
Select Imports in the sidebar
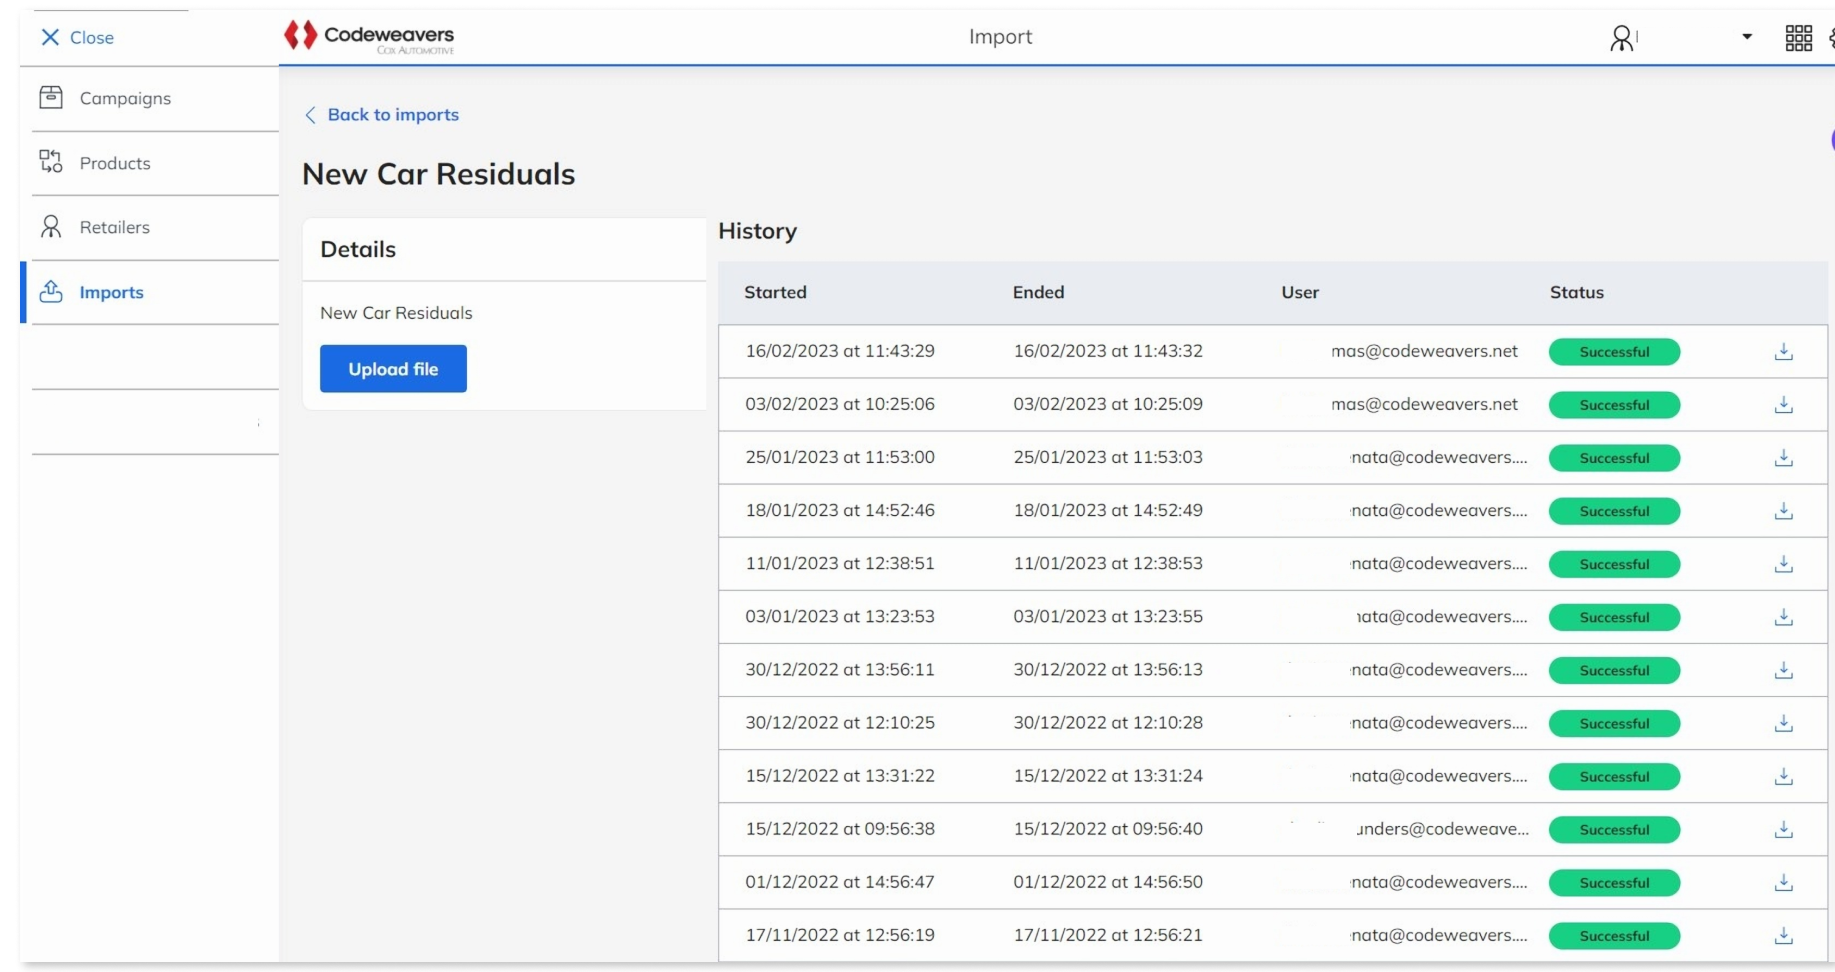click(112, 292)
